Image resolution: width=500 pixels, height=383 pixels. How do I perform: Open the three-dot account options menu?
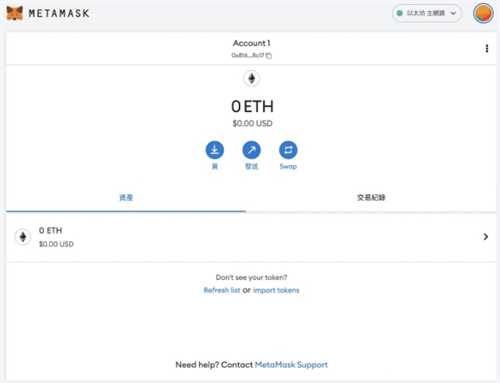(487, 49)
